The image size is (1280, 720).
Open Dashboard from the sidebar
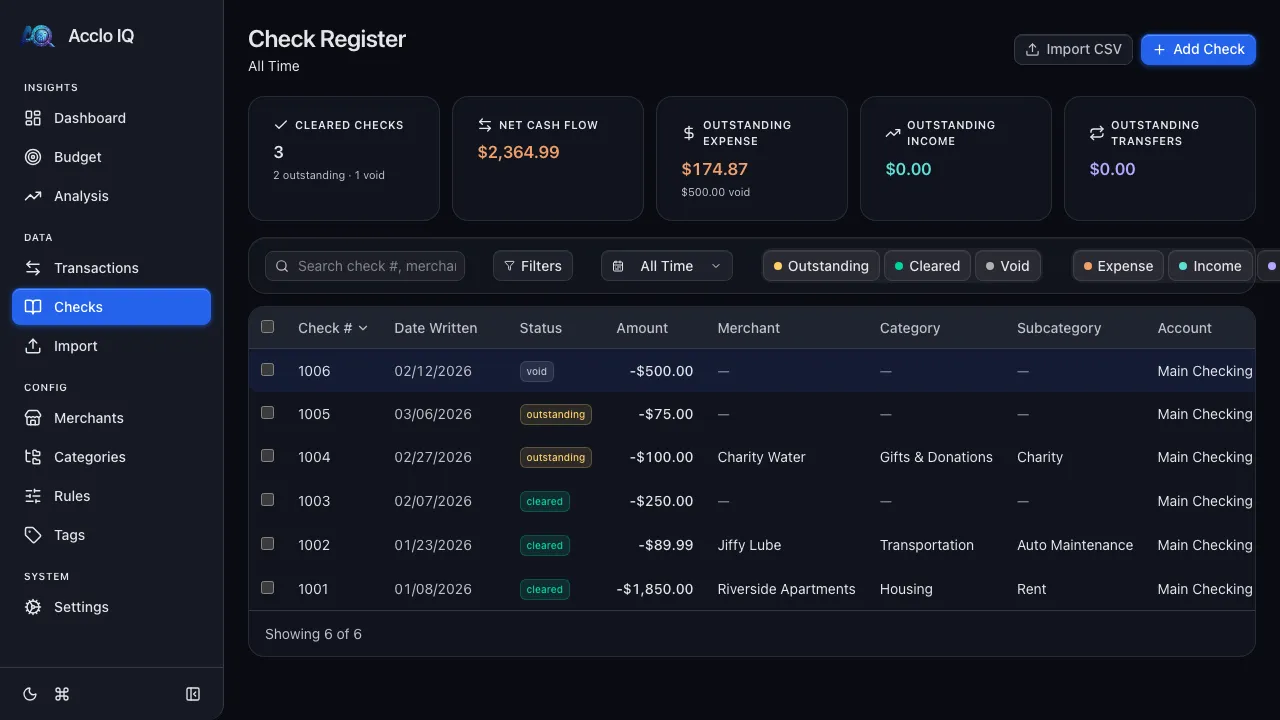click(x=111, y=118)
